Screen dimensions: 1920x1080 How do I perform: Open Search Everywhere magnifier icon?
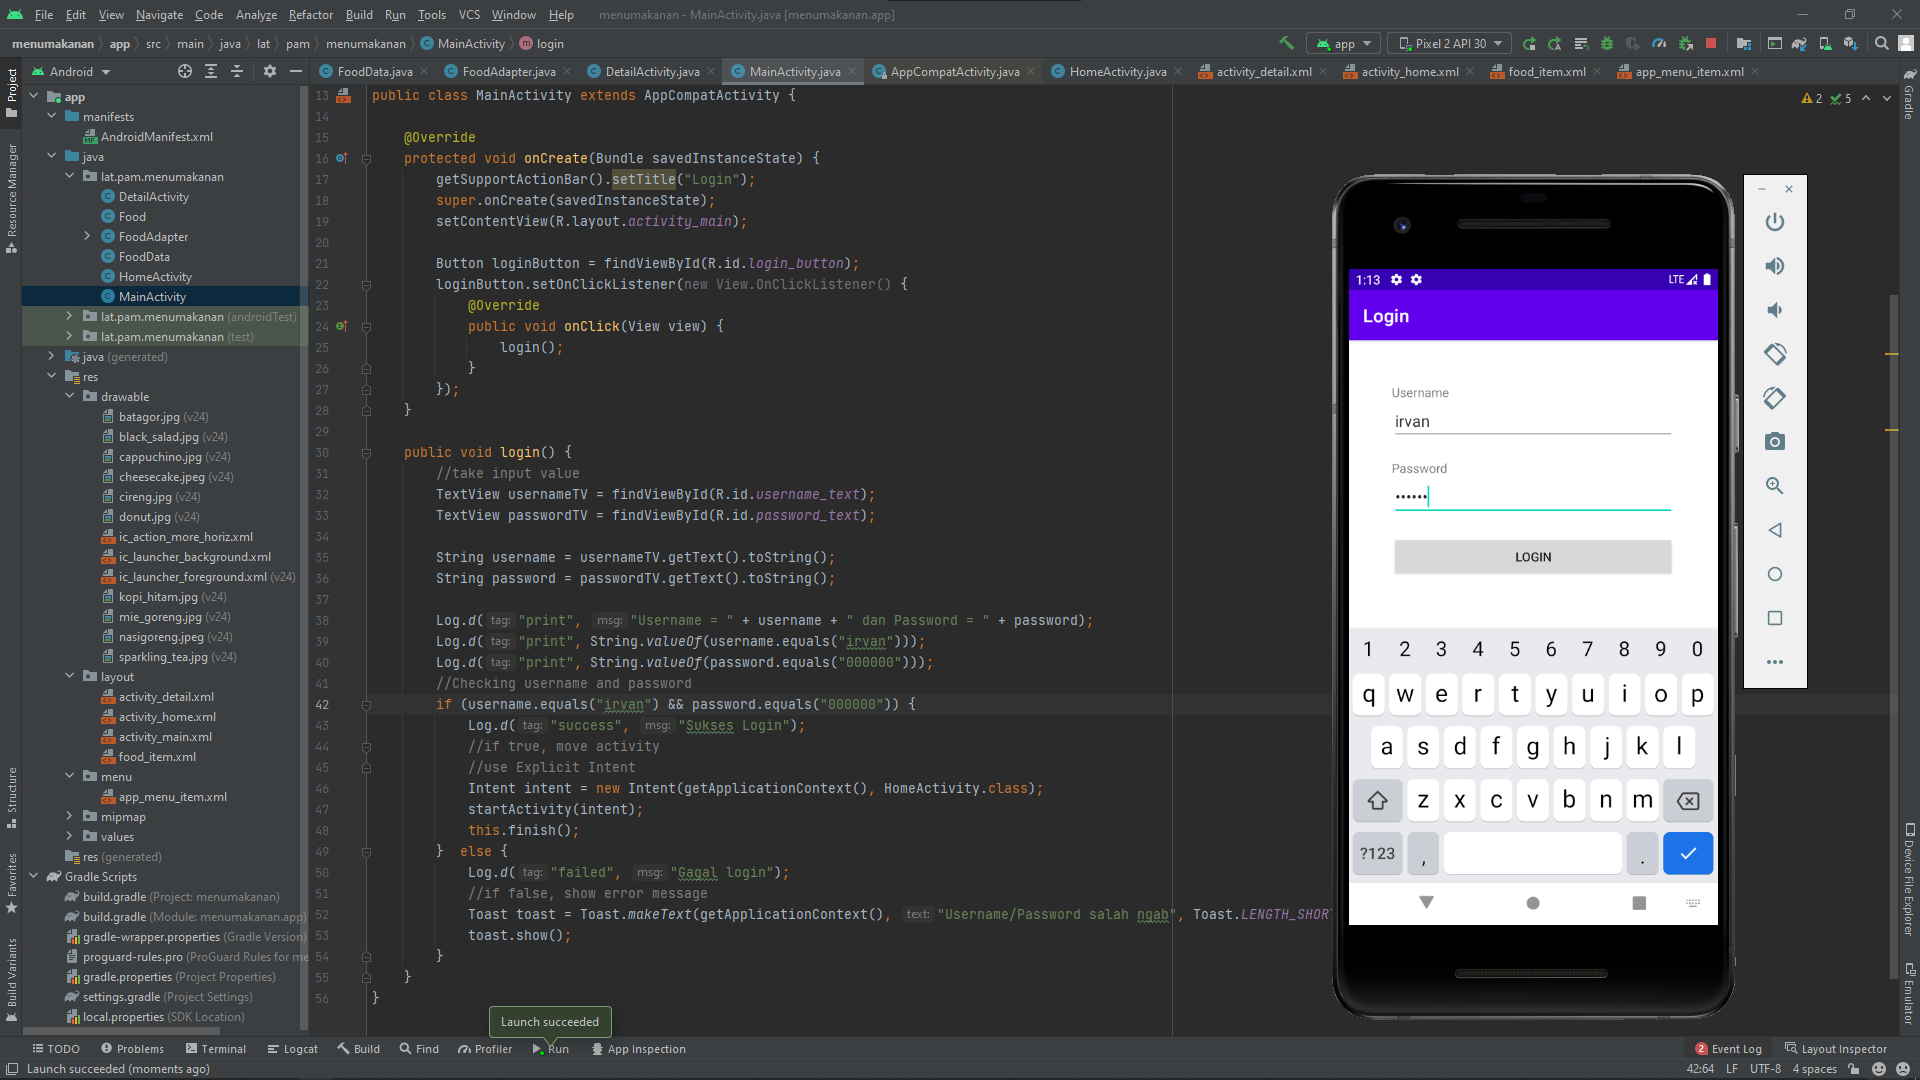point(1881,43)
